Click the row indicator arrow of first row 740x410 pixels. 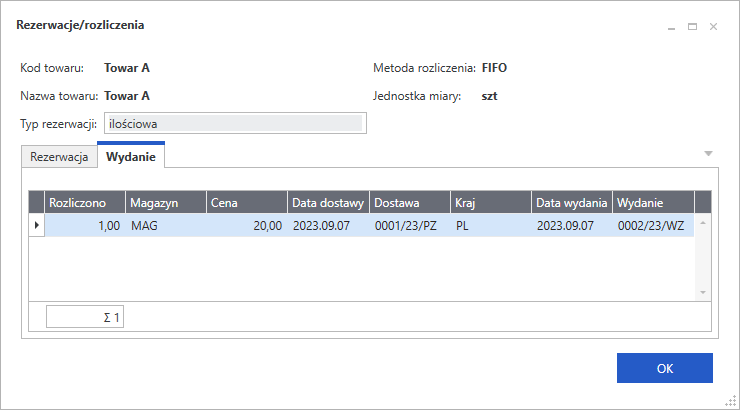37,225
